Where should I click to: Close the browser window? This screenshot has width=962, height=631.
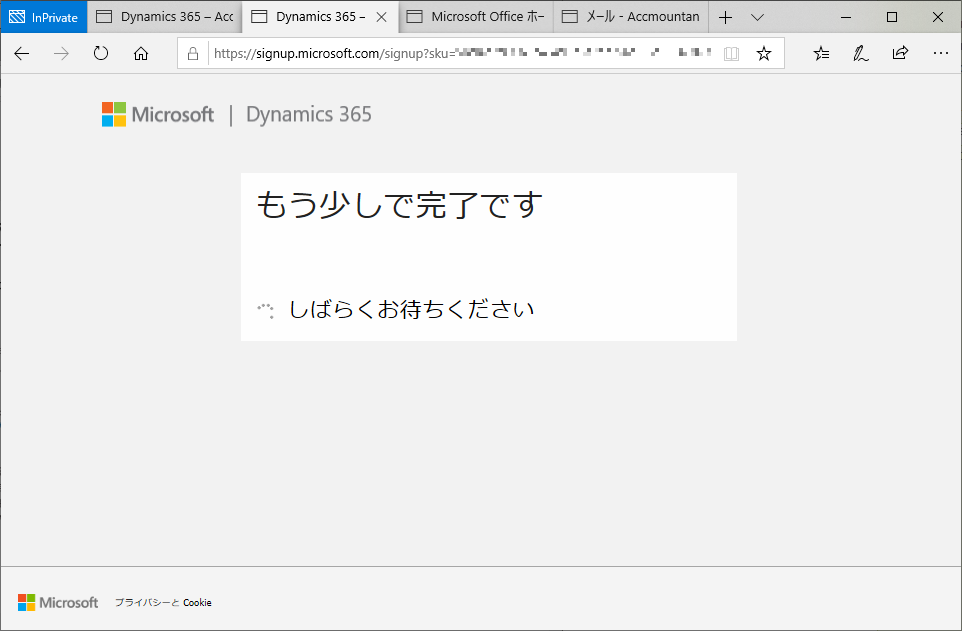point(937,18)
